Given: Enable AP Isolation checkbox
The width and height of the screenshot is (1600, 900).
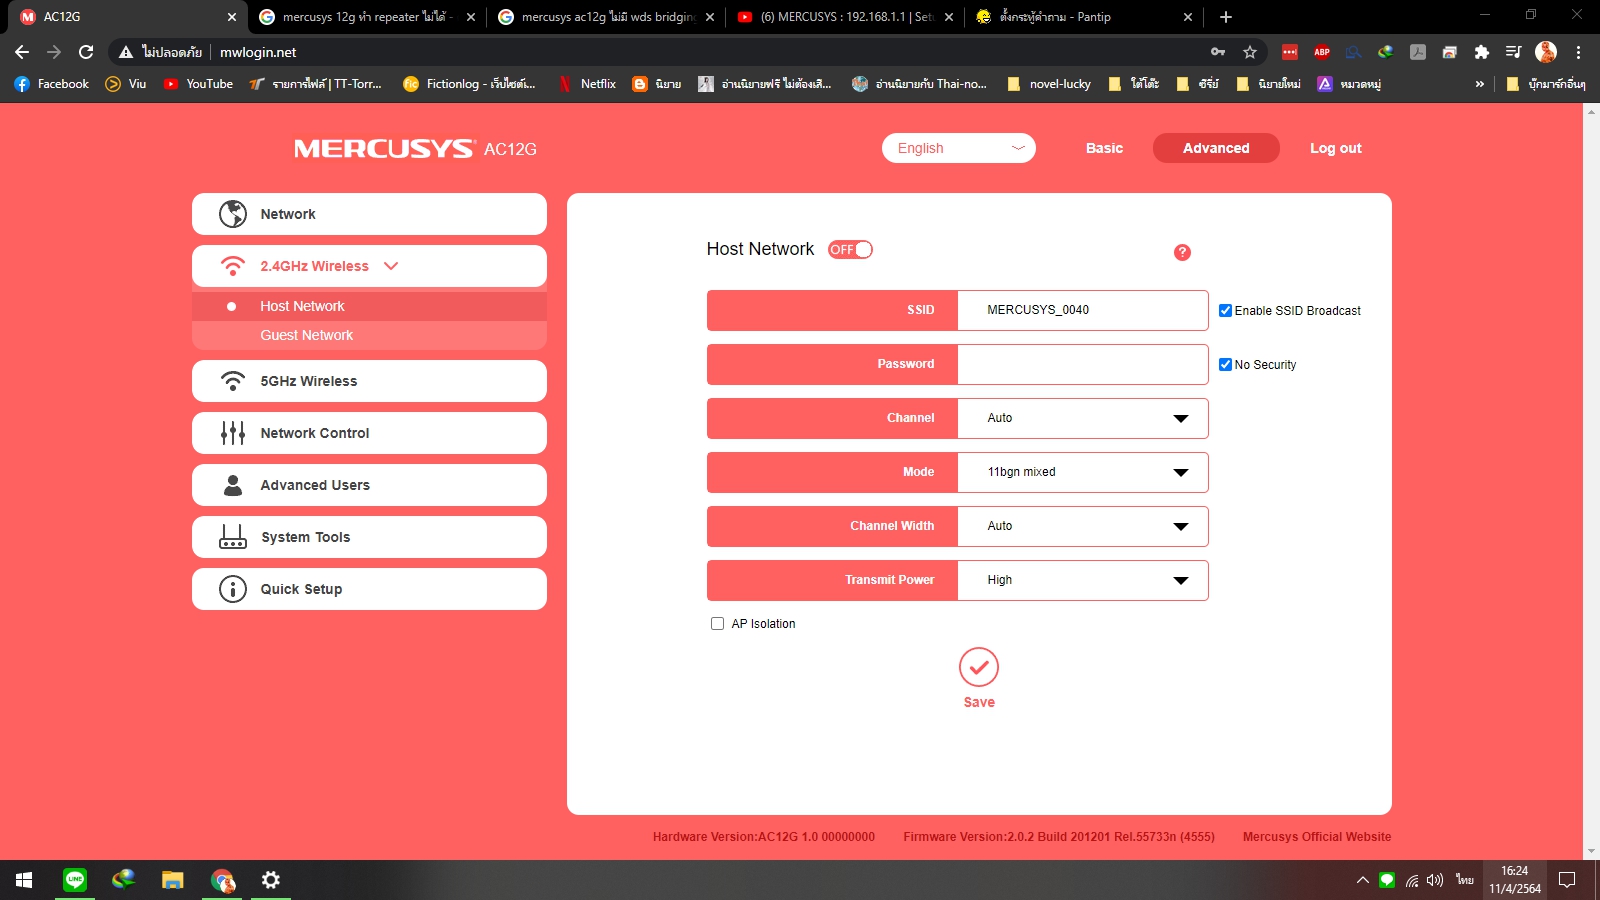Looking at the screenshot, I should coord(717,624).
